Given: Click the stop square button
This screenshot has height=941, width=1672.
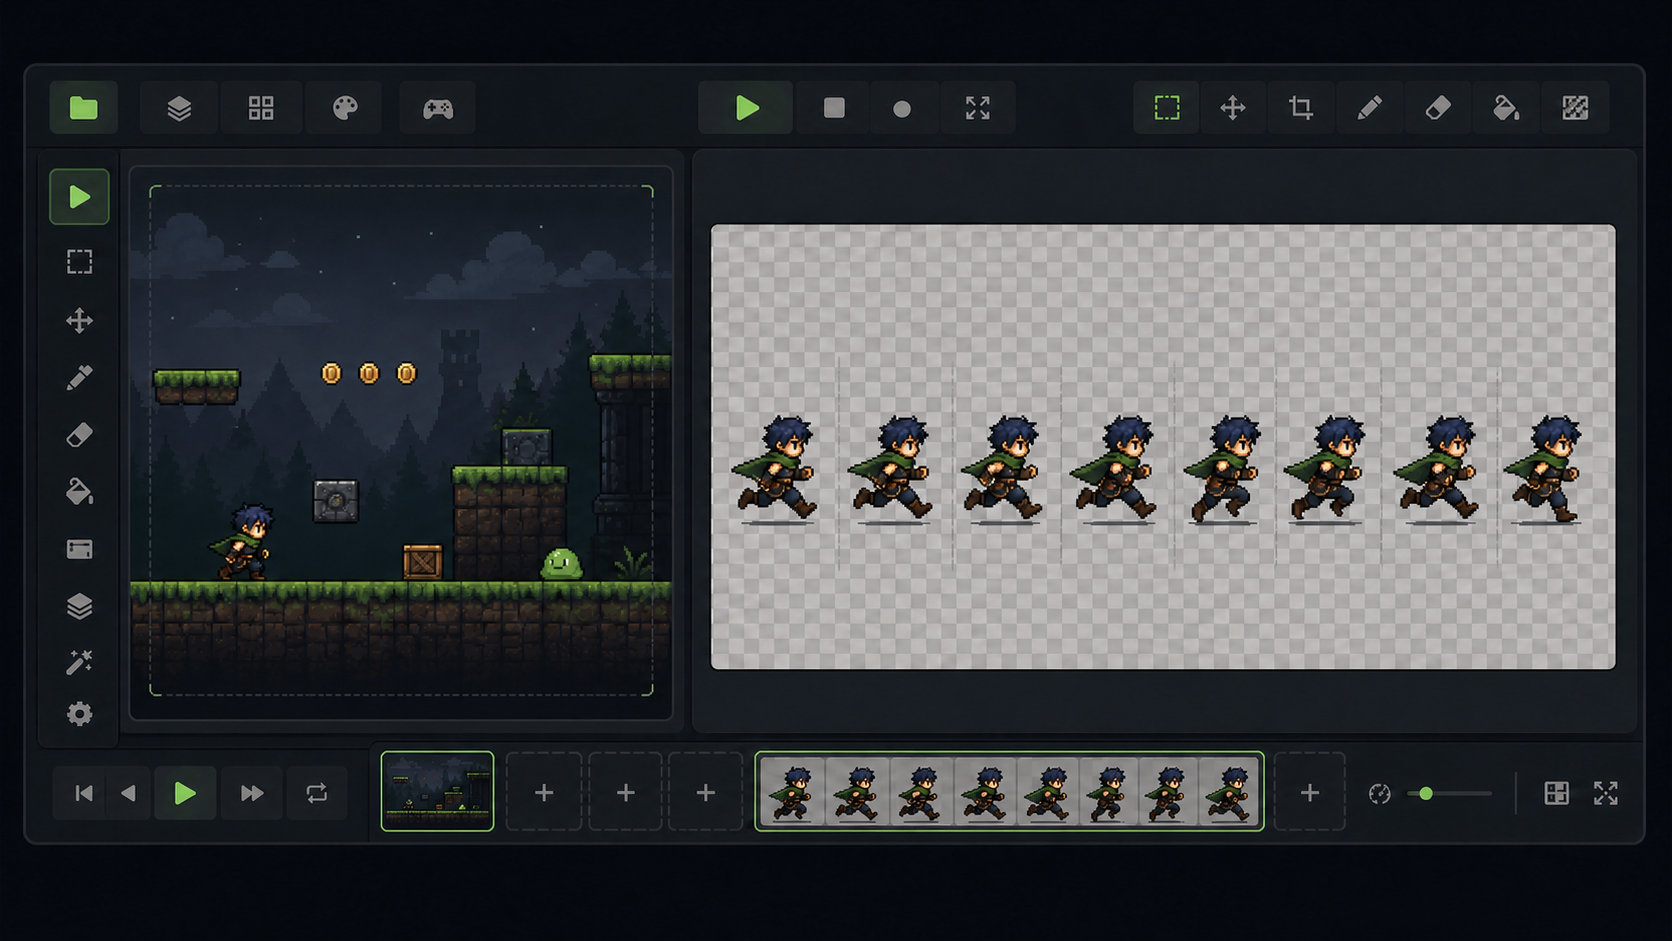Looking at the screenshot, I should 834,108.
